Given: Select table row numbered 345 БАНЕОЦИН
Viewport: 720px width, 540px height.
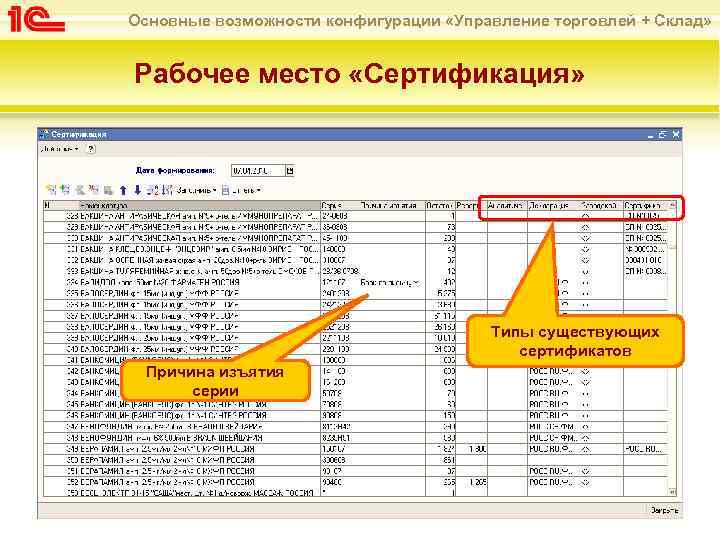Looking at the screenshot, I should tap(356, 404).
